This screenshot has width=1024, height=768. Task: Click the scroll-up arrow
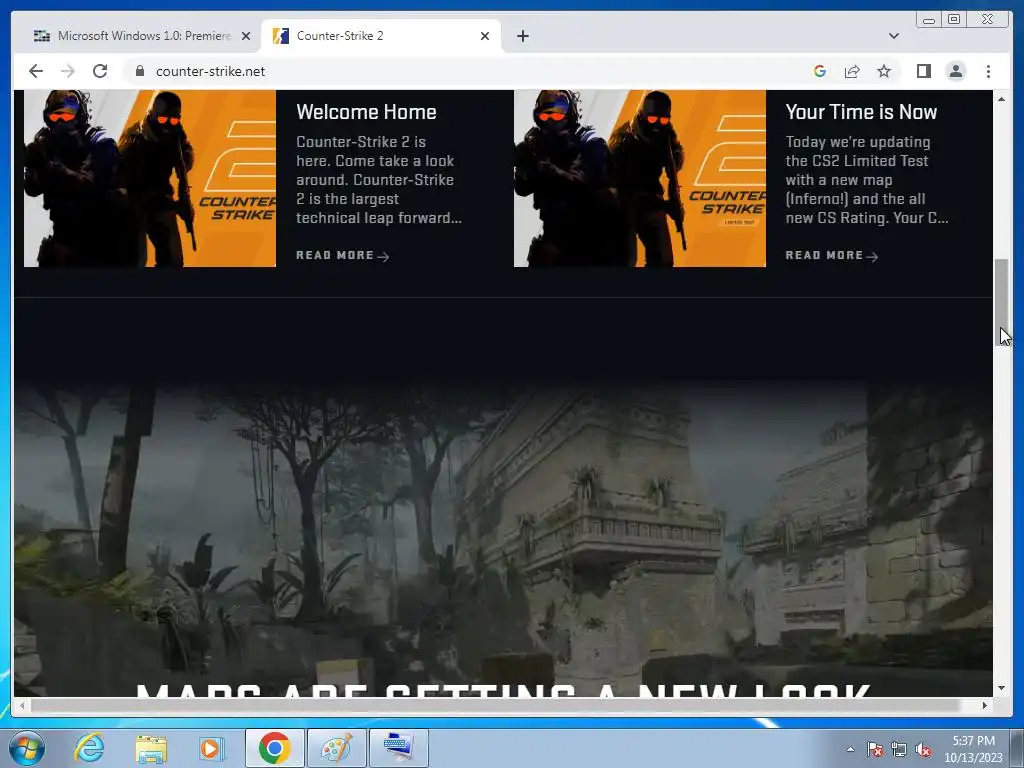[x=1001, y=99]
